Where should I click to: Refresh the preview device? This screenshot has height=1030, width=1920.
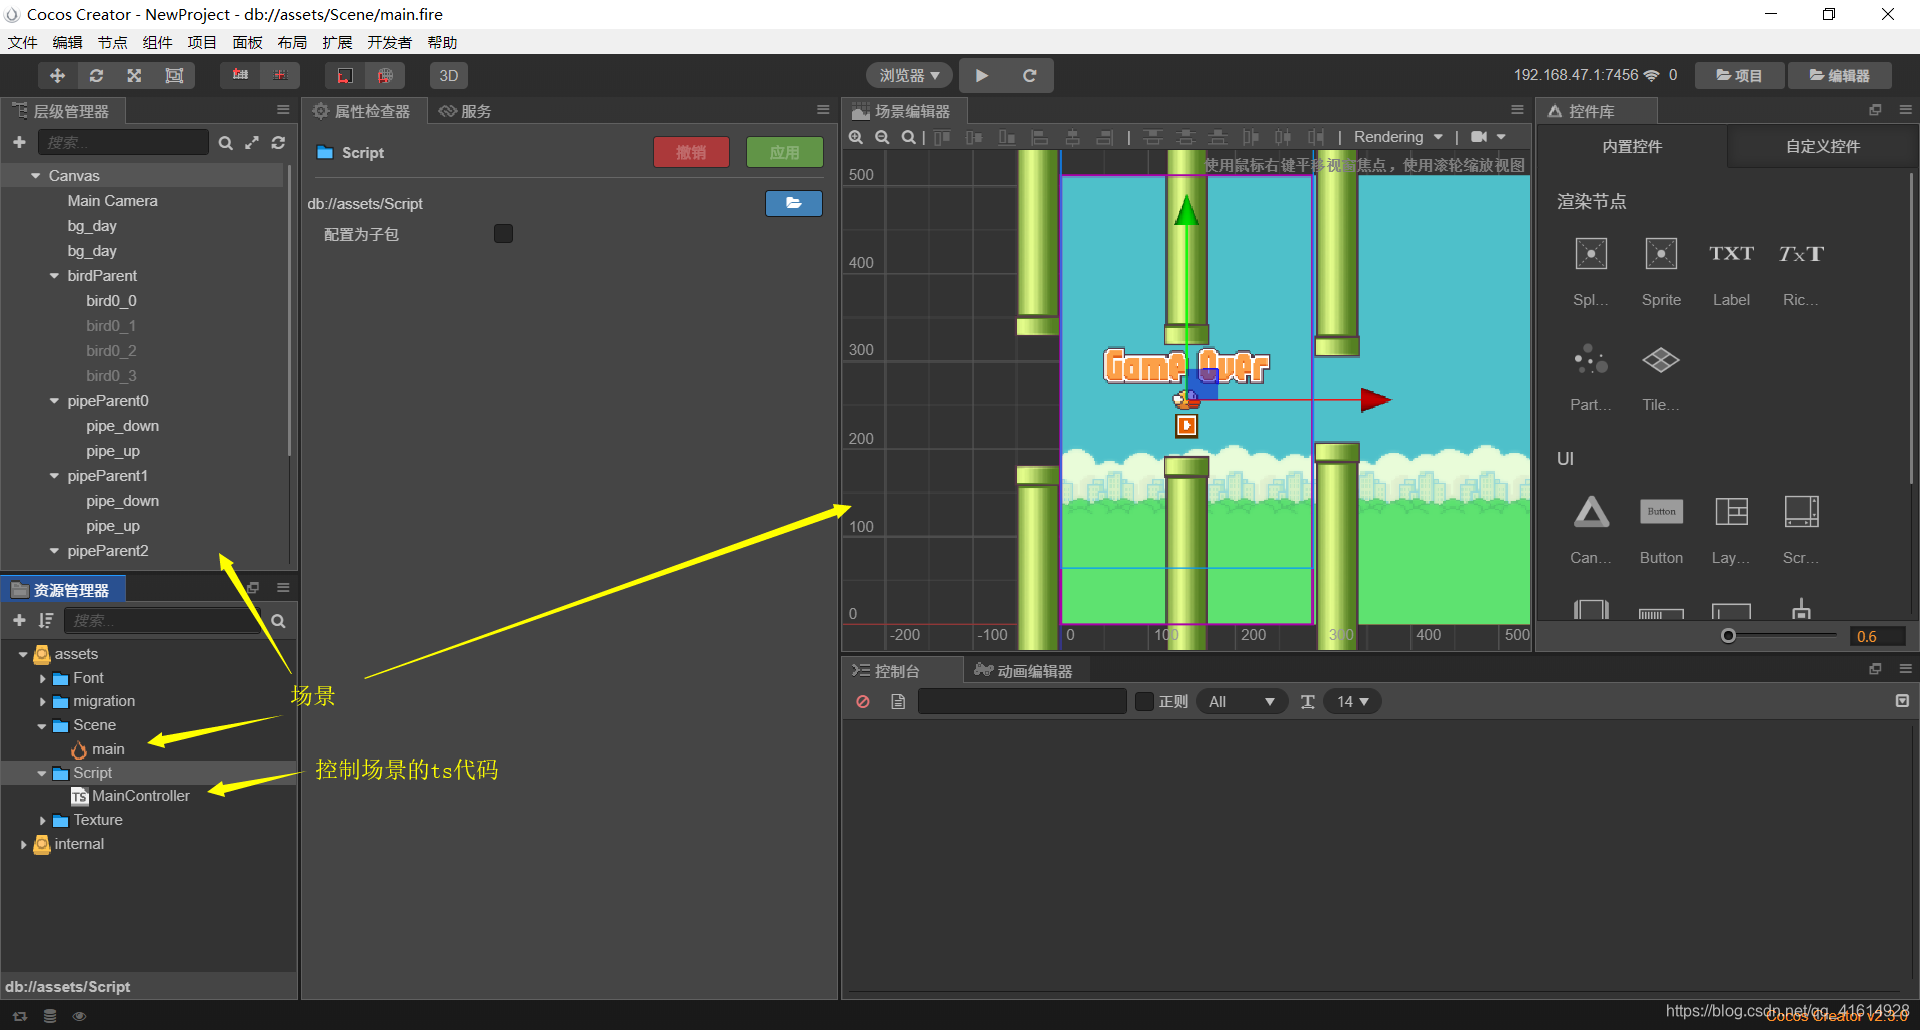pyautogui.click(x=1029, y=76)
